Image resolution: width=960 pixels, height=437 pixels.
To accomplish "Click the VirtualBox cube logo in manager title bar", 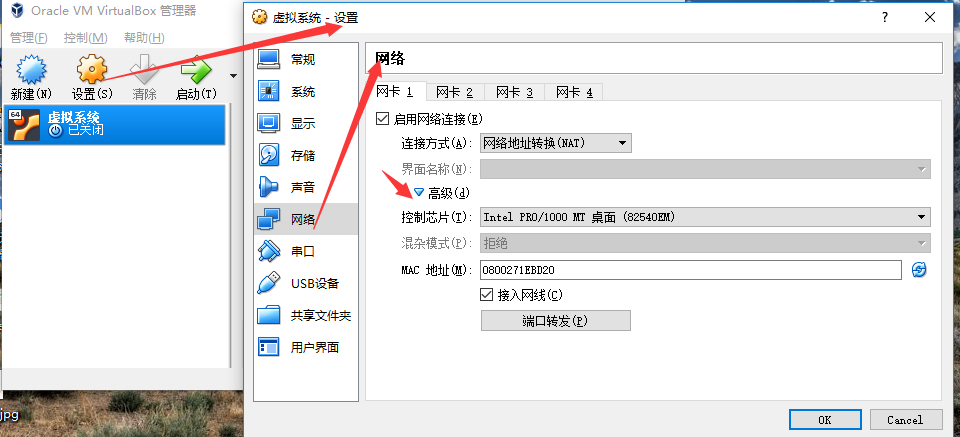I will [x=16, y=11].
